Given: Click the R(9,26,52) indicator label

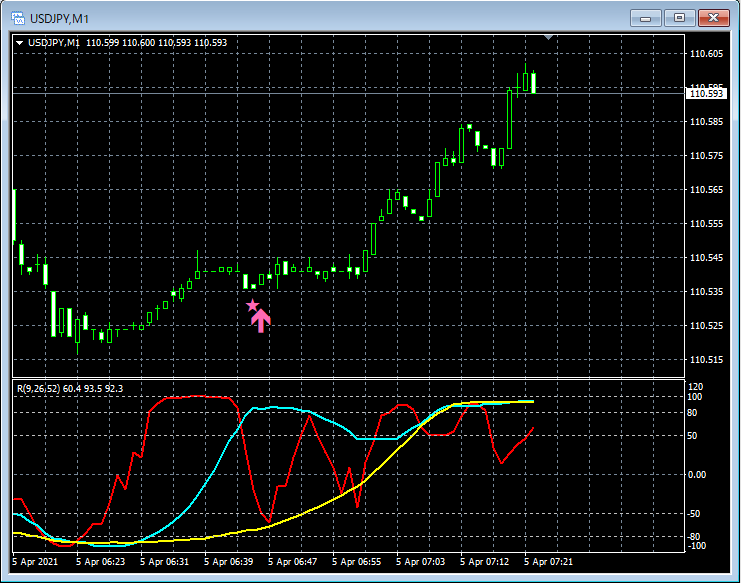Looking at the screenshot, I should 70,389.
